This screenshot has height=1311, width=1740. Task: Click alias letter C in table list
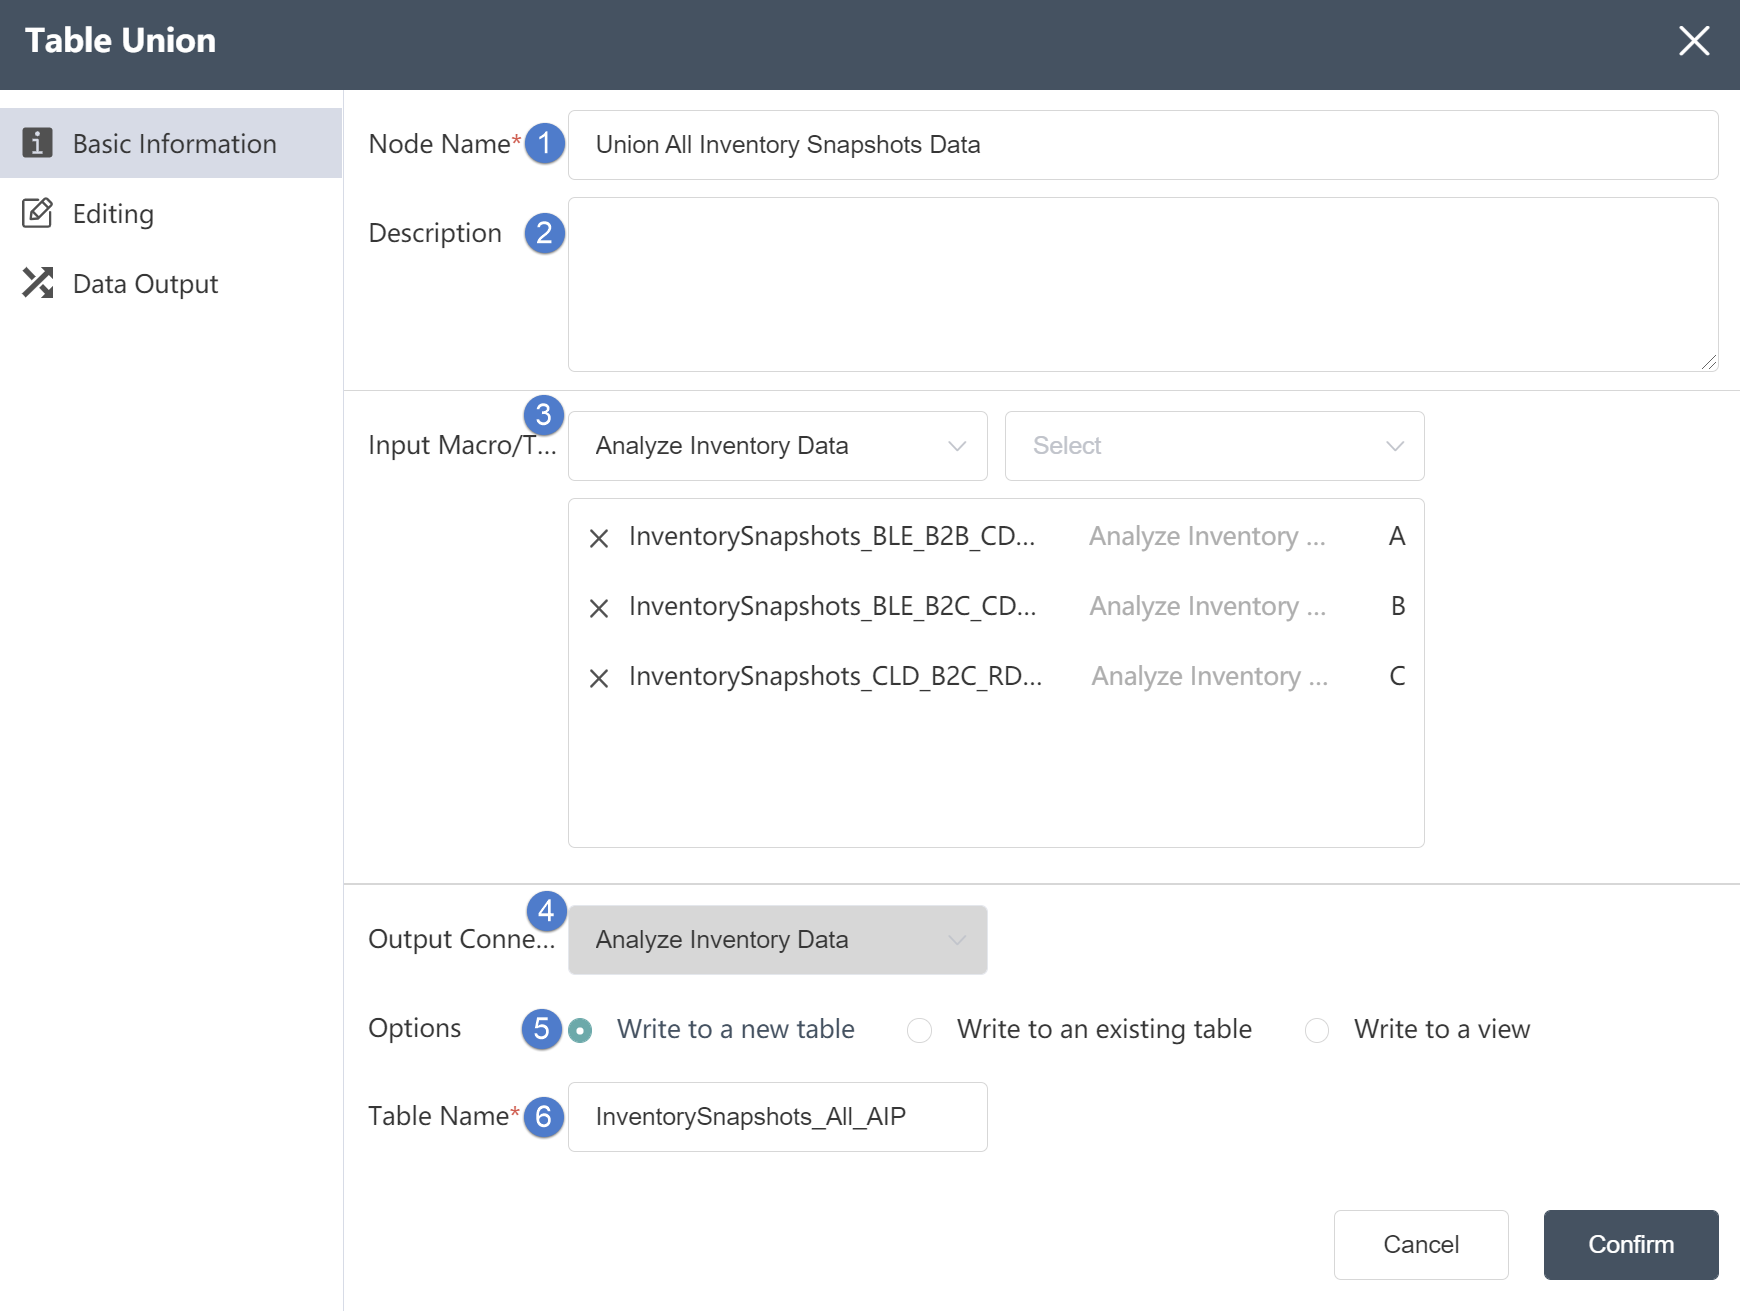coord(1397,676)
